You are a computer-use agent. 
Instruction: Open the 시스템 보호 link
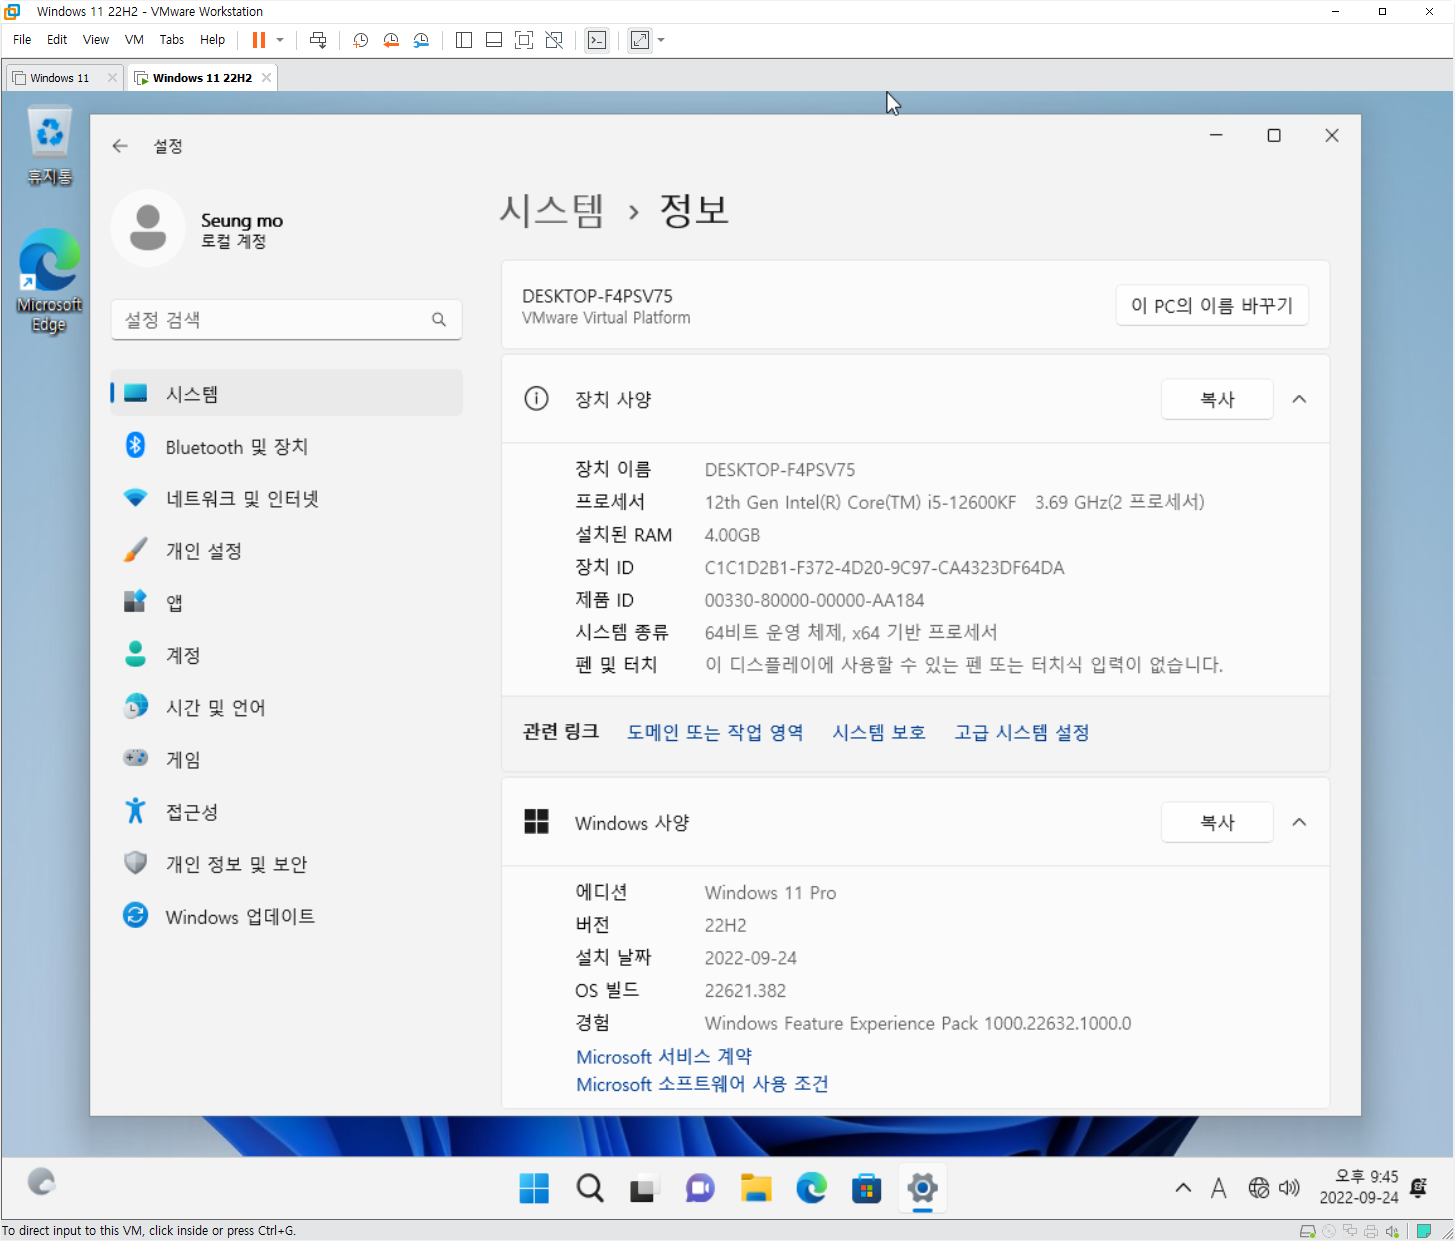tap(879, 732)
